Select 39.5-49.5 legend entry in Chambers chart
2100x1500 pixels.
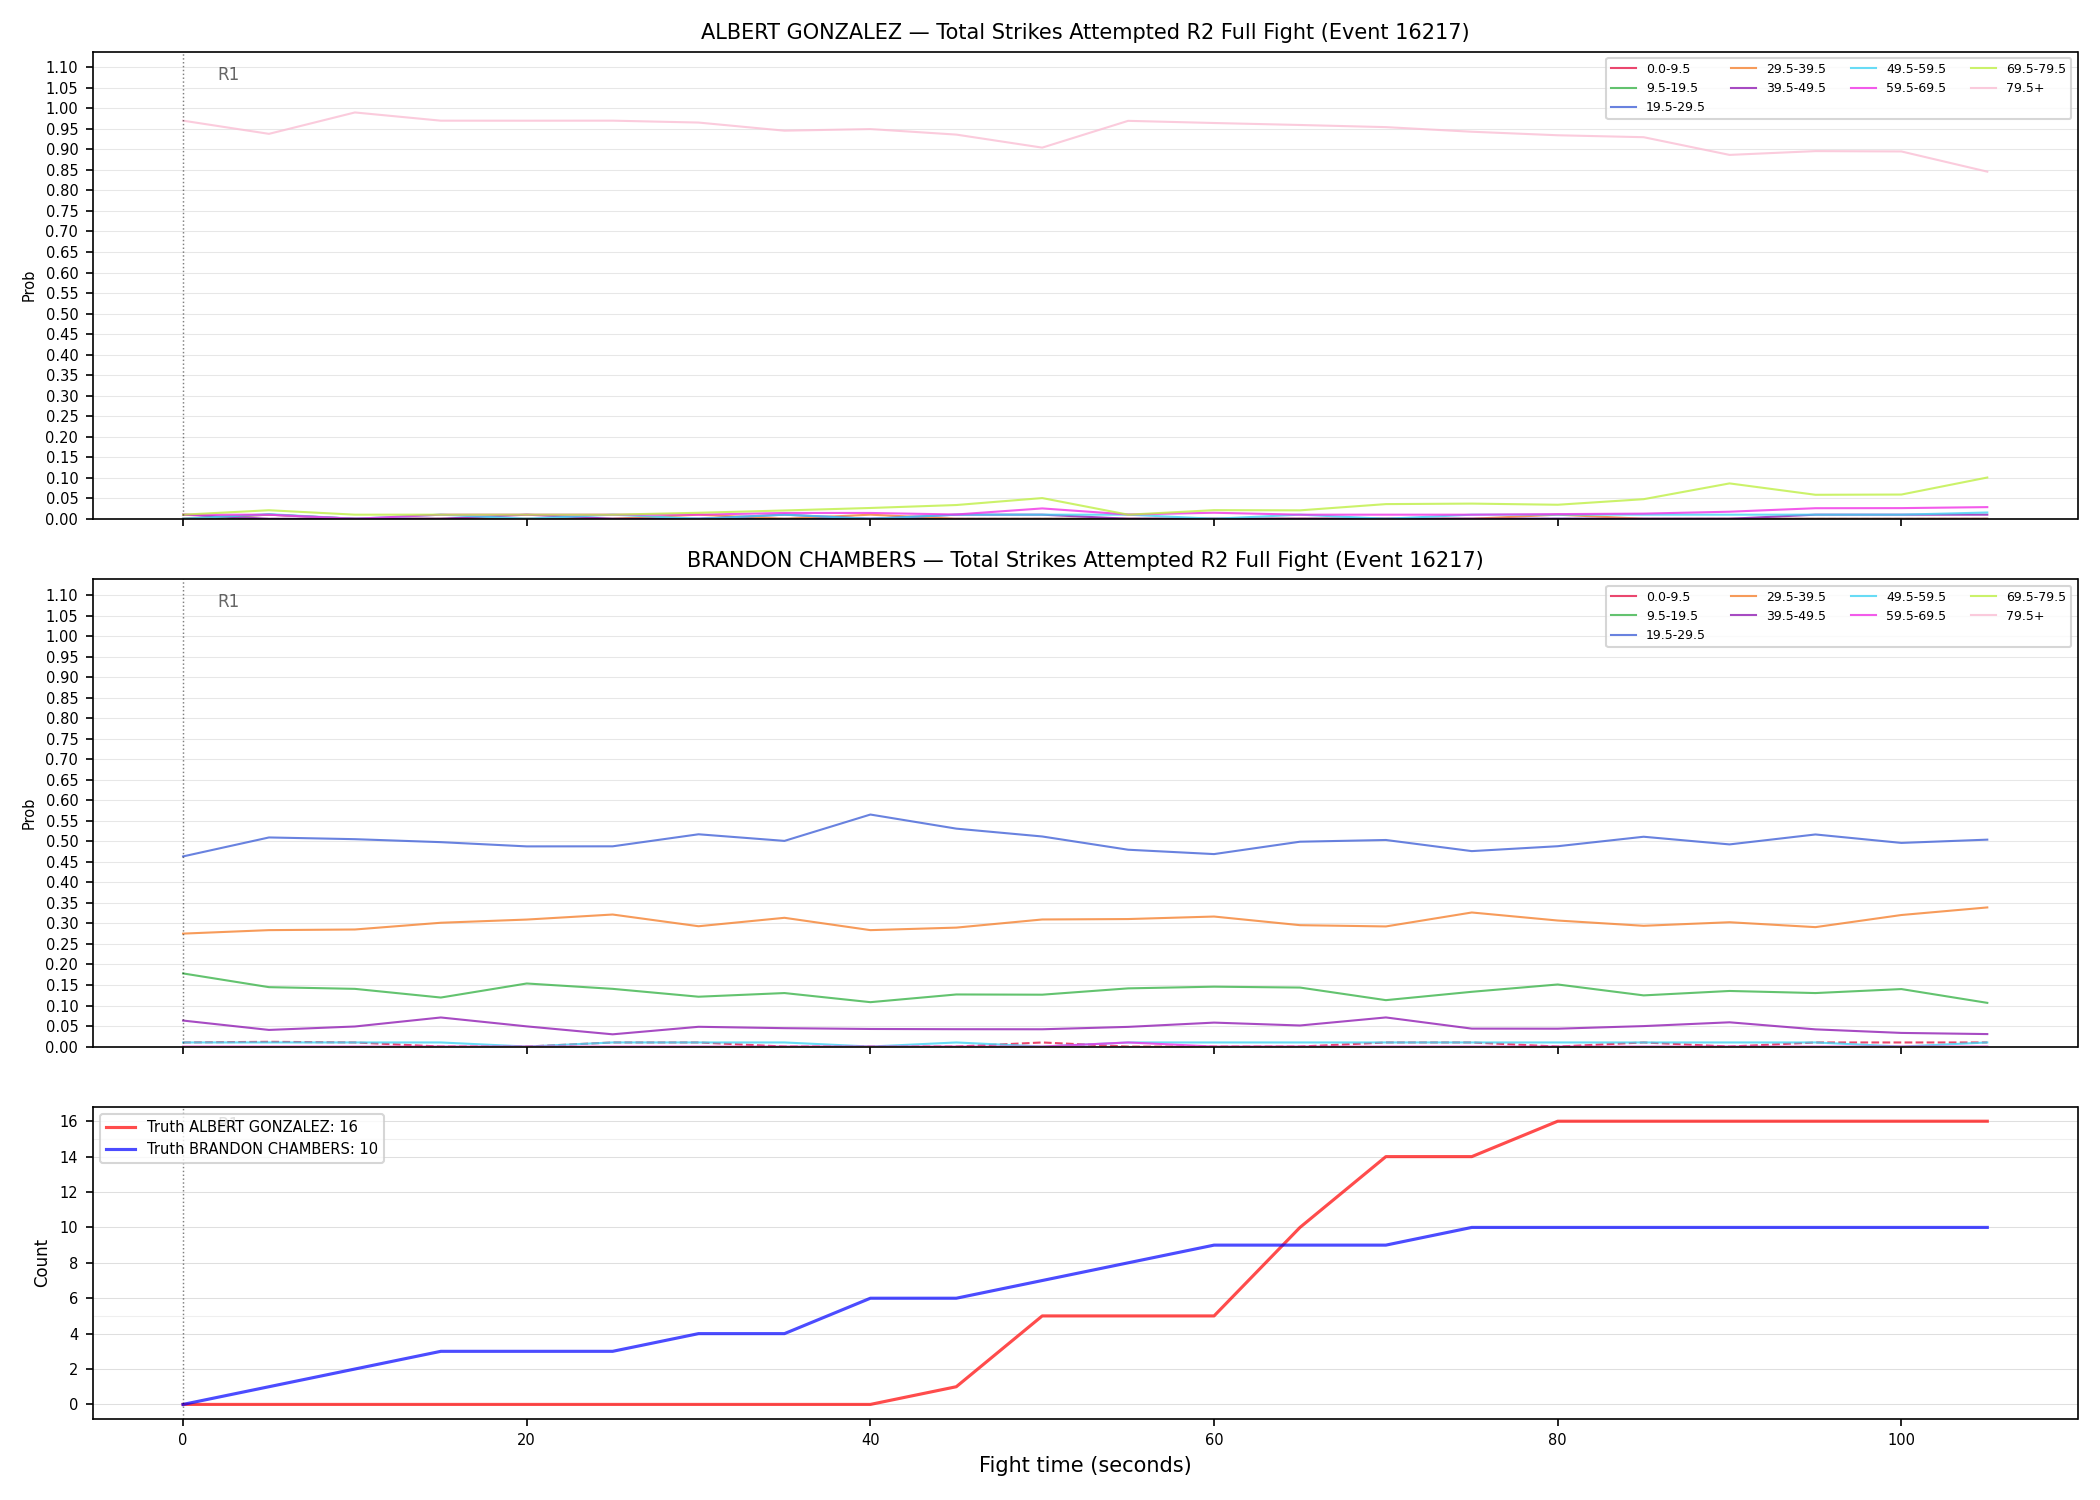click(1778, 616)
